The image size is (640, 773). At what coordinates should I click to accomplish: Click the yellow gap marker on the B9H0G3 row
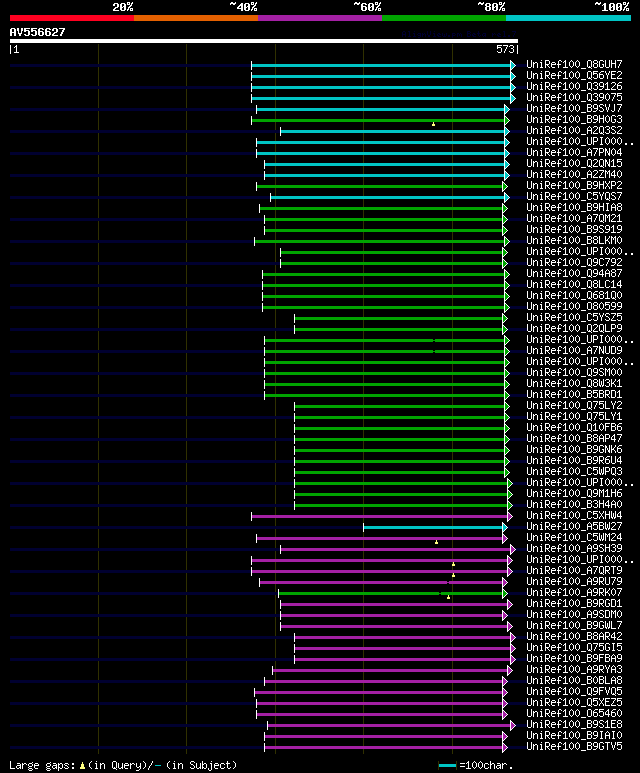(x=433, y=124)
